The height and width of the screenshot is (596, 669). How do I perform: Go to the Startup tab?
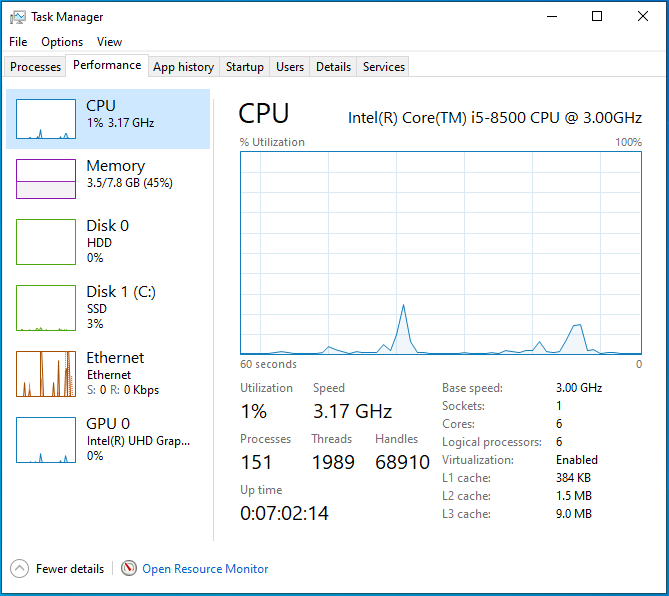tap(245, 67)
